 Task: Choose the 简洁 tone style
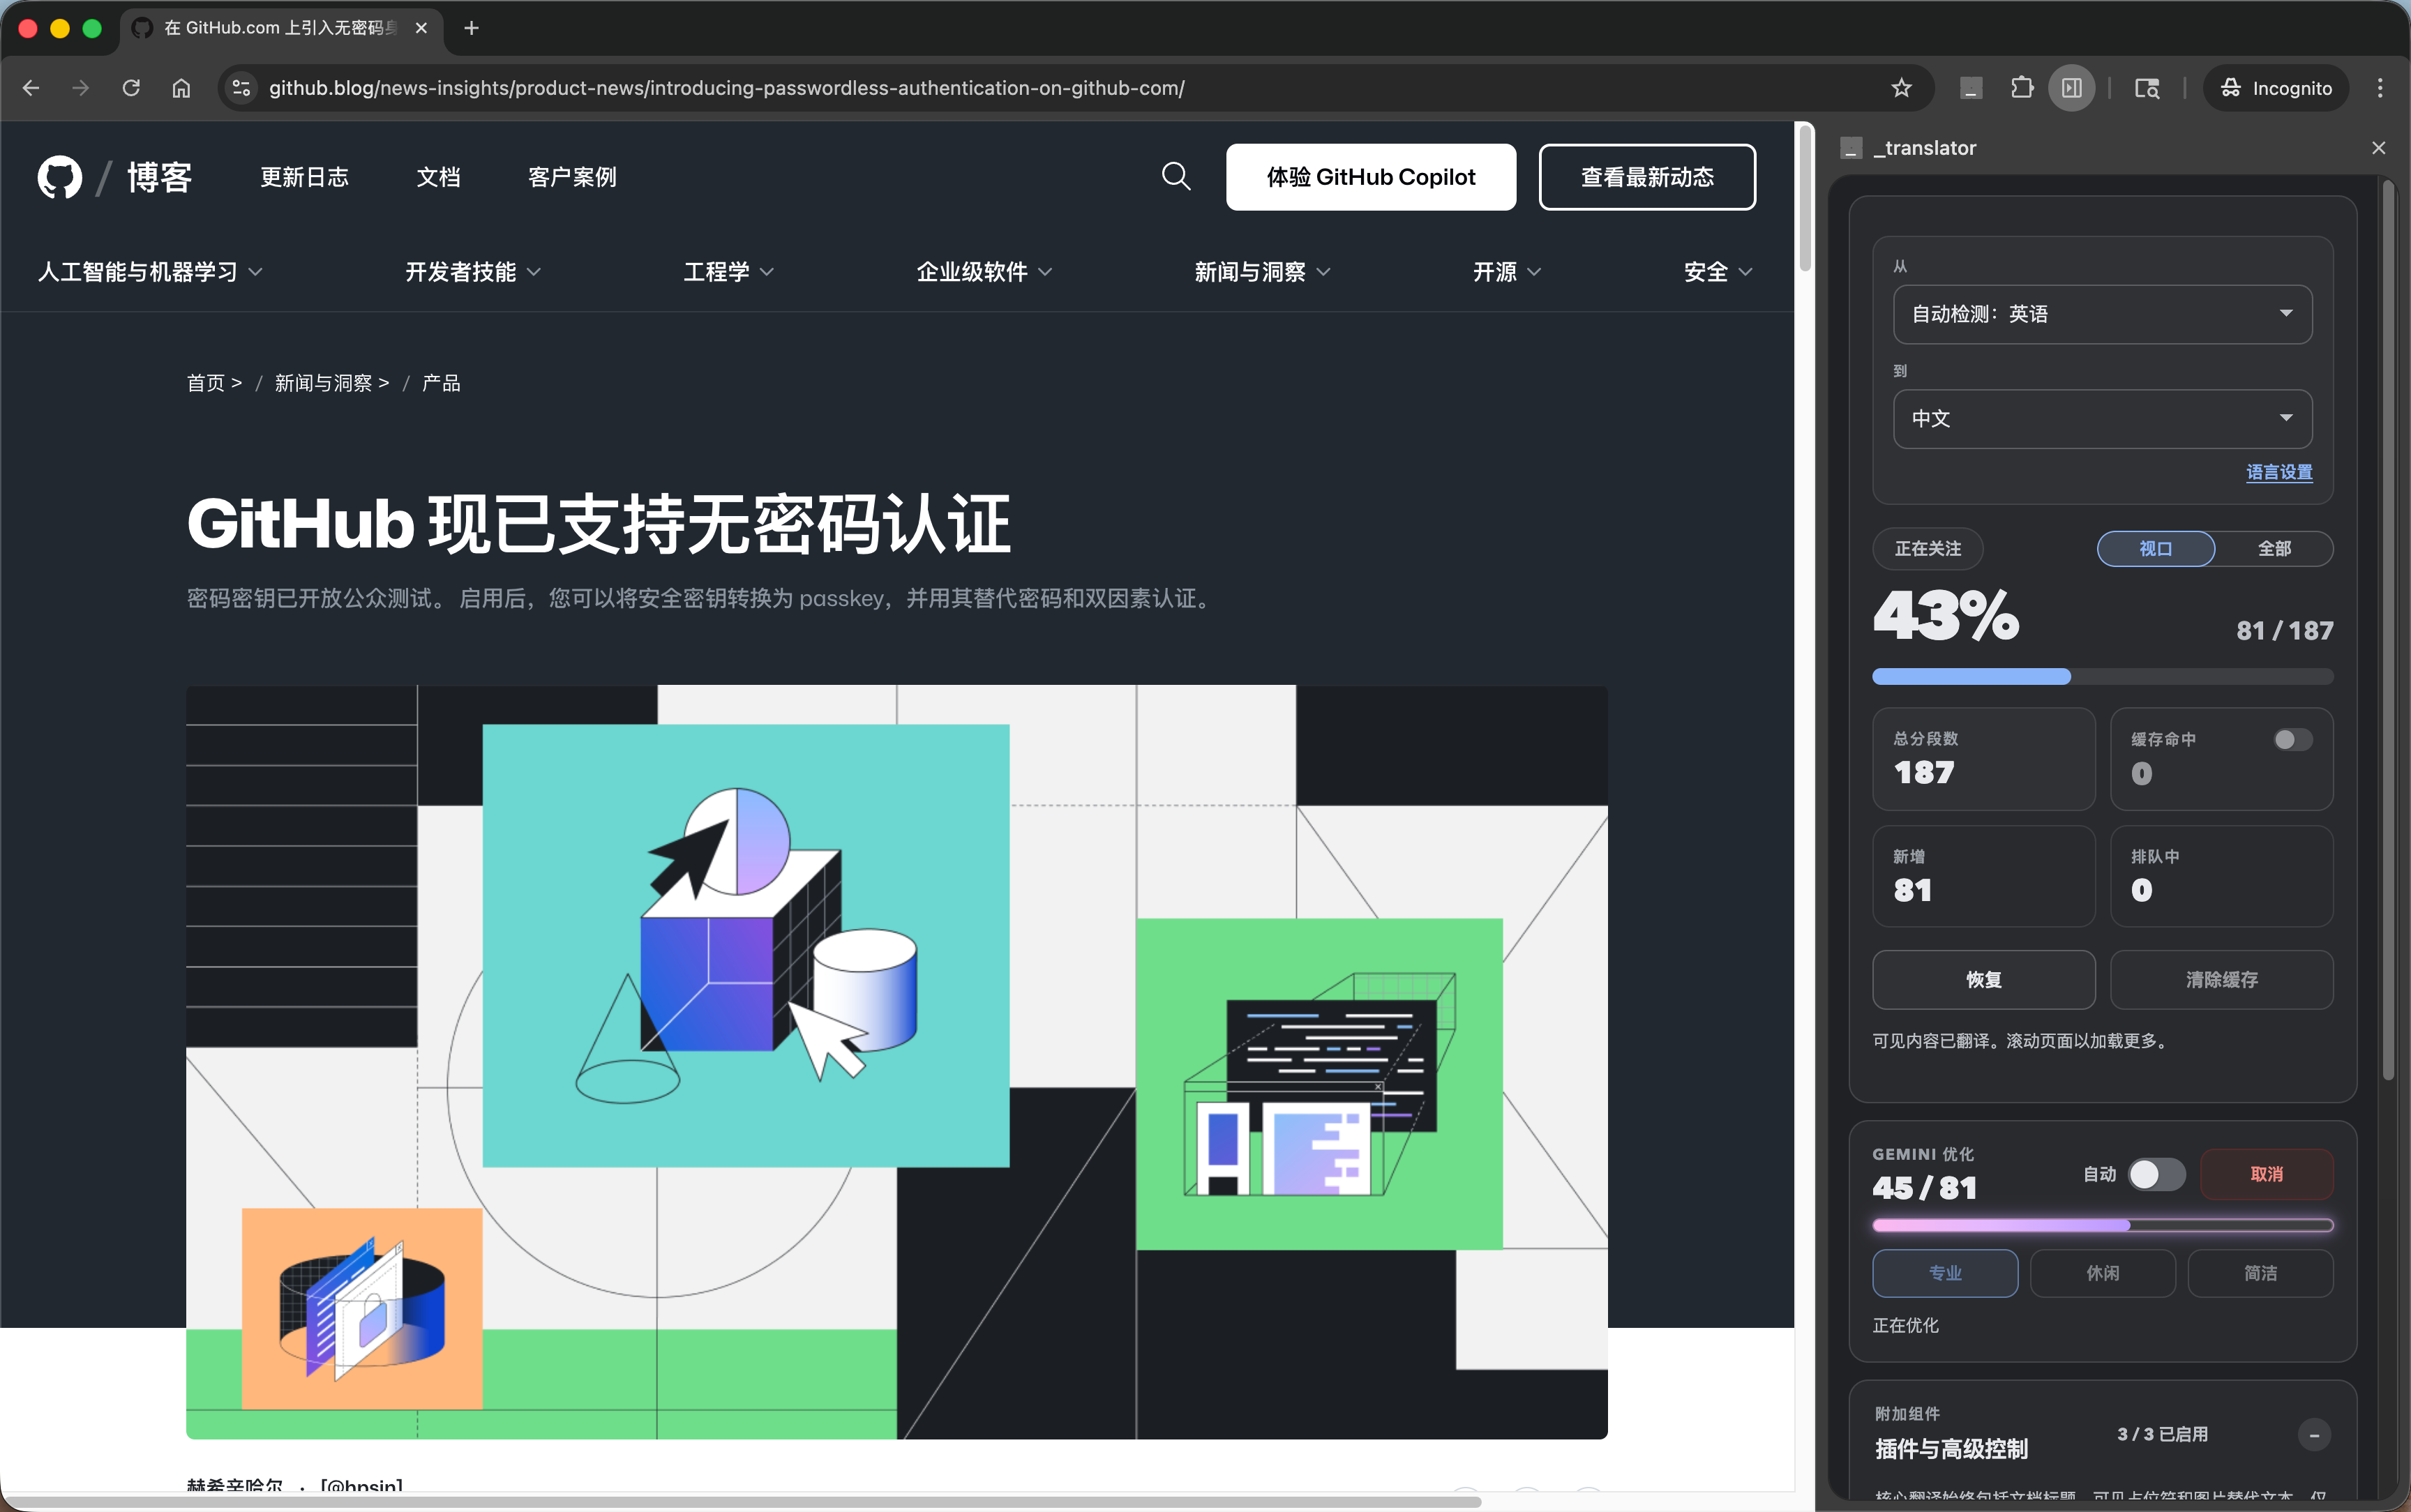click(2260, 1273)
